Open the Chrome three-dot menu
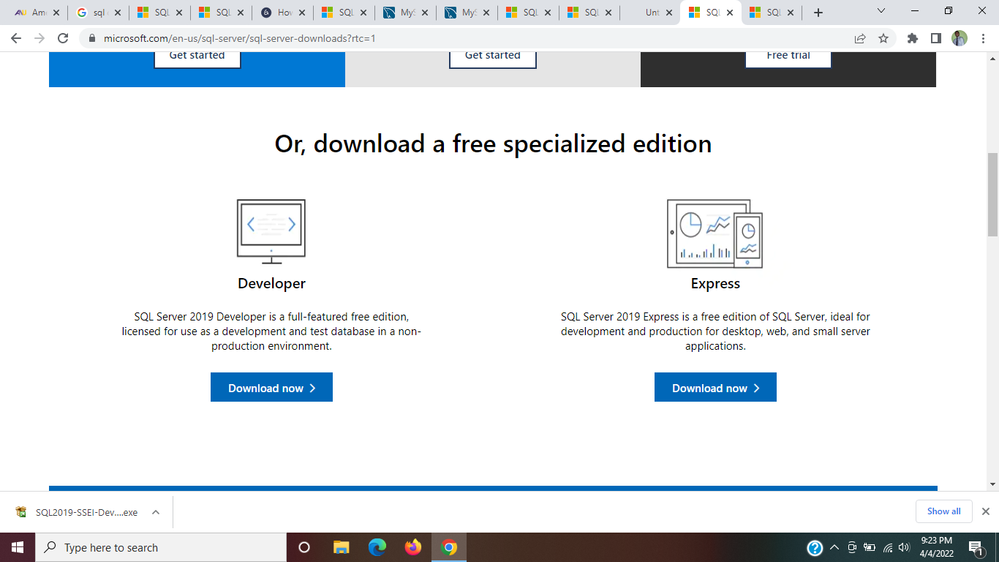Image resolution: width=999 pixels, height=562 pixels. click(x=983, y=38)
